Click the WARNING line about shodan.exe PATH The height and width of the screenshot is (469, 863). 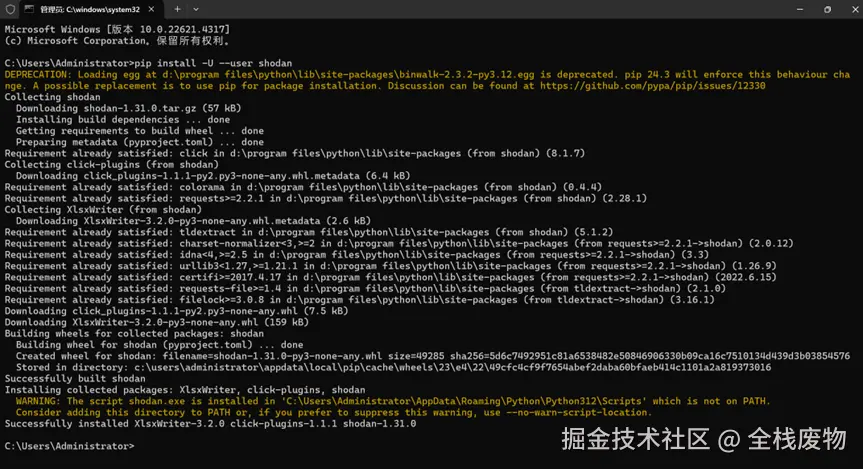393,401
